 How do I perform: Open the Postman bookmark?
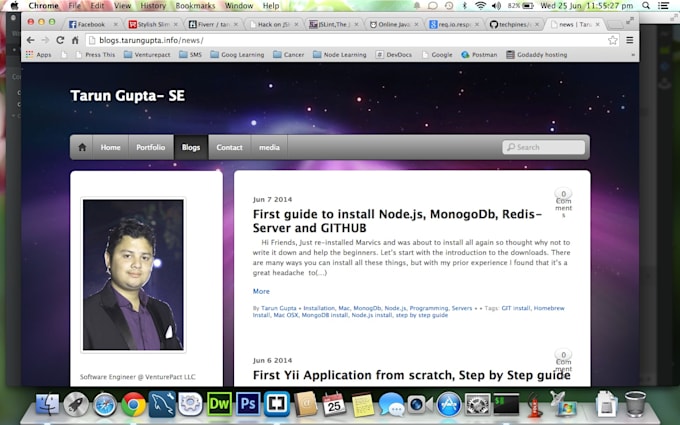pos(479,55)
